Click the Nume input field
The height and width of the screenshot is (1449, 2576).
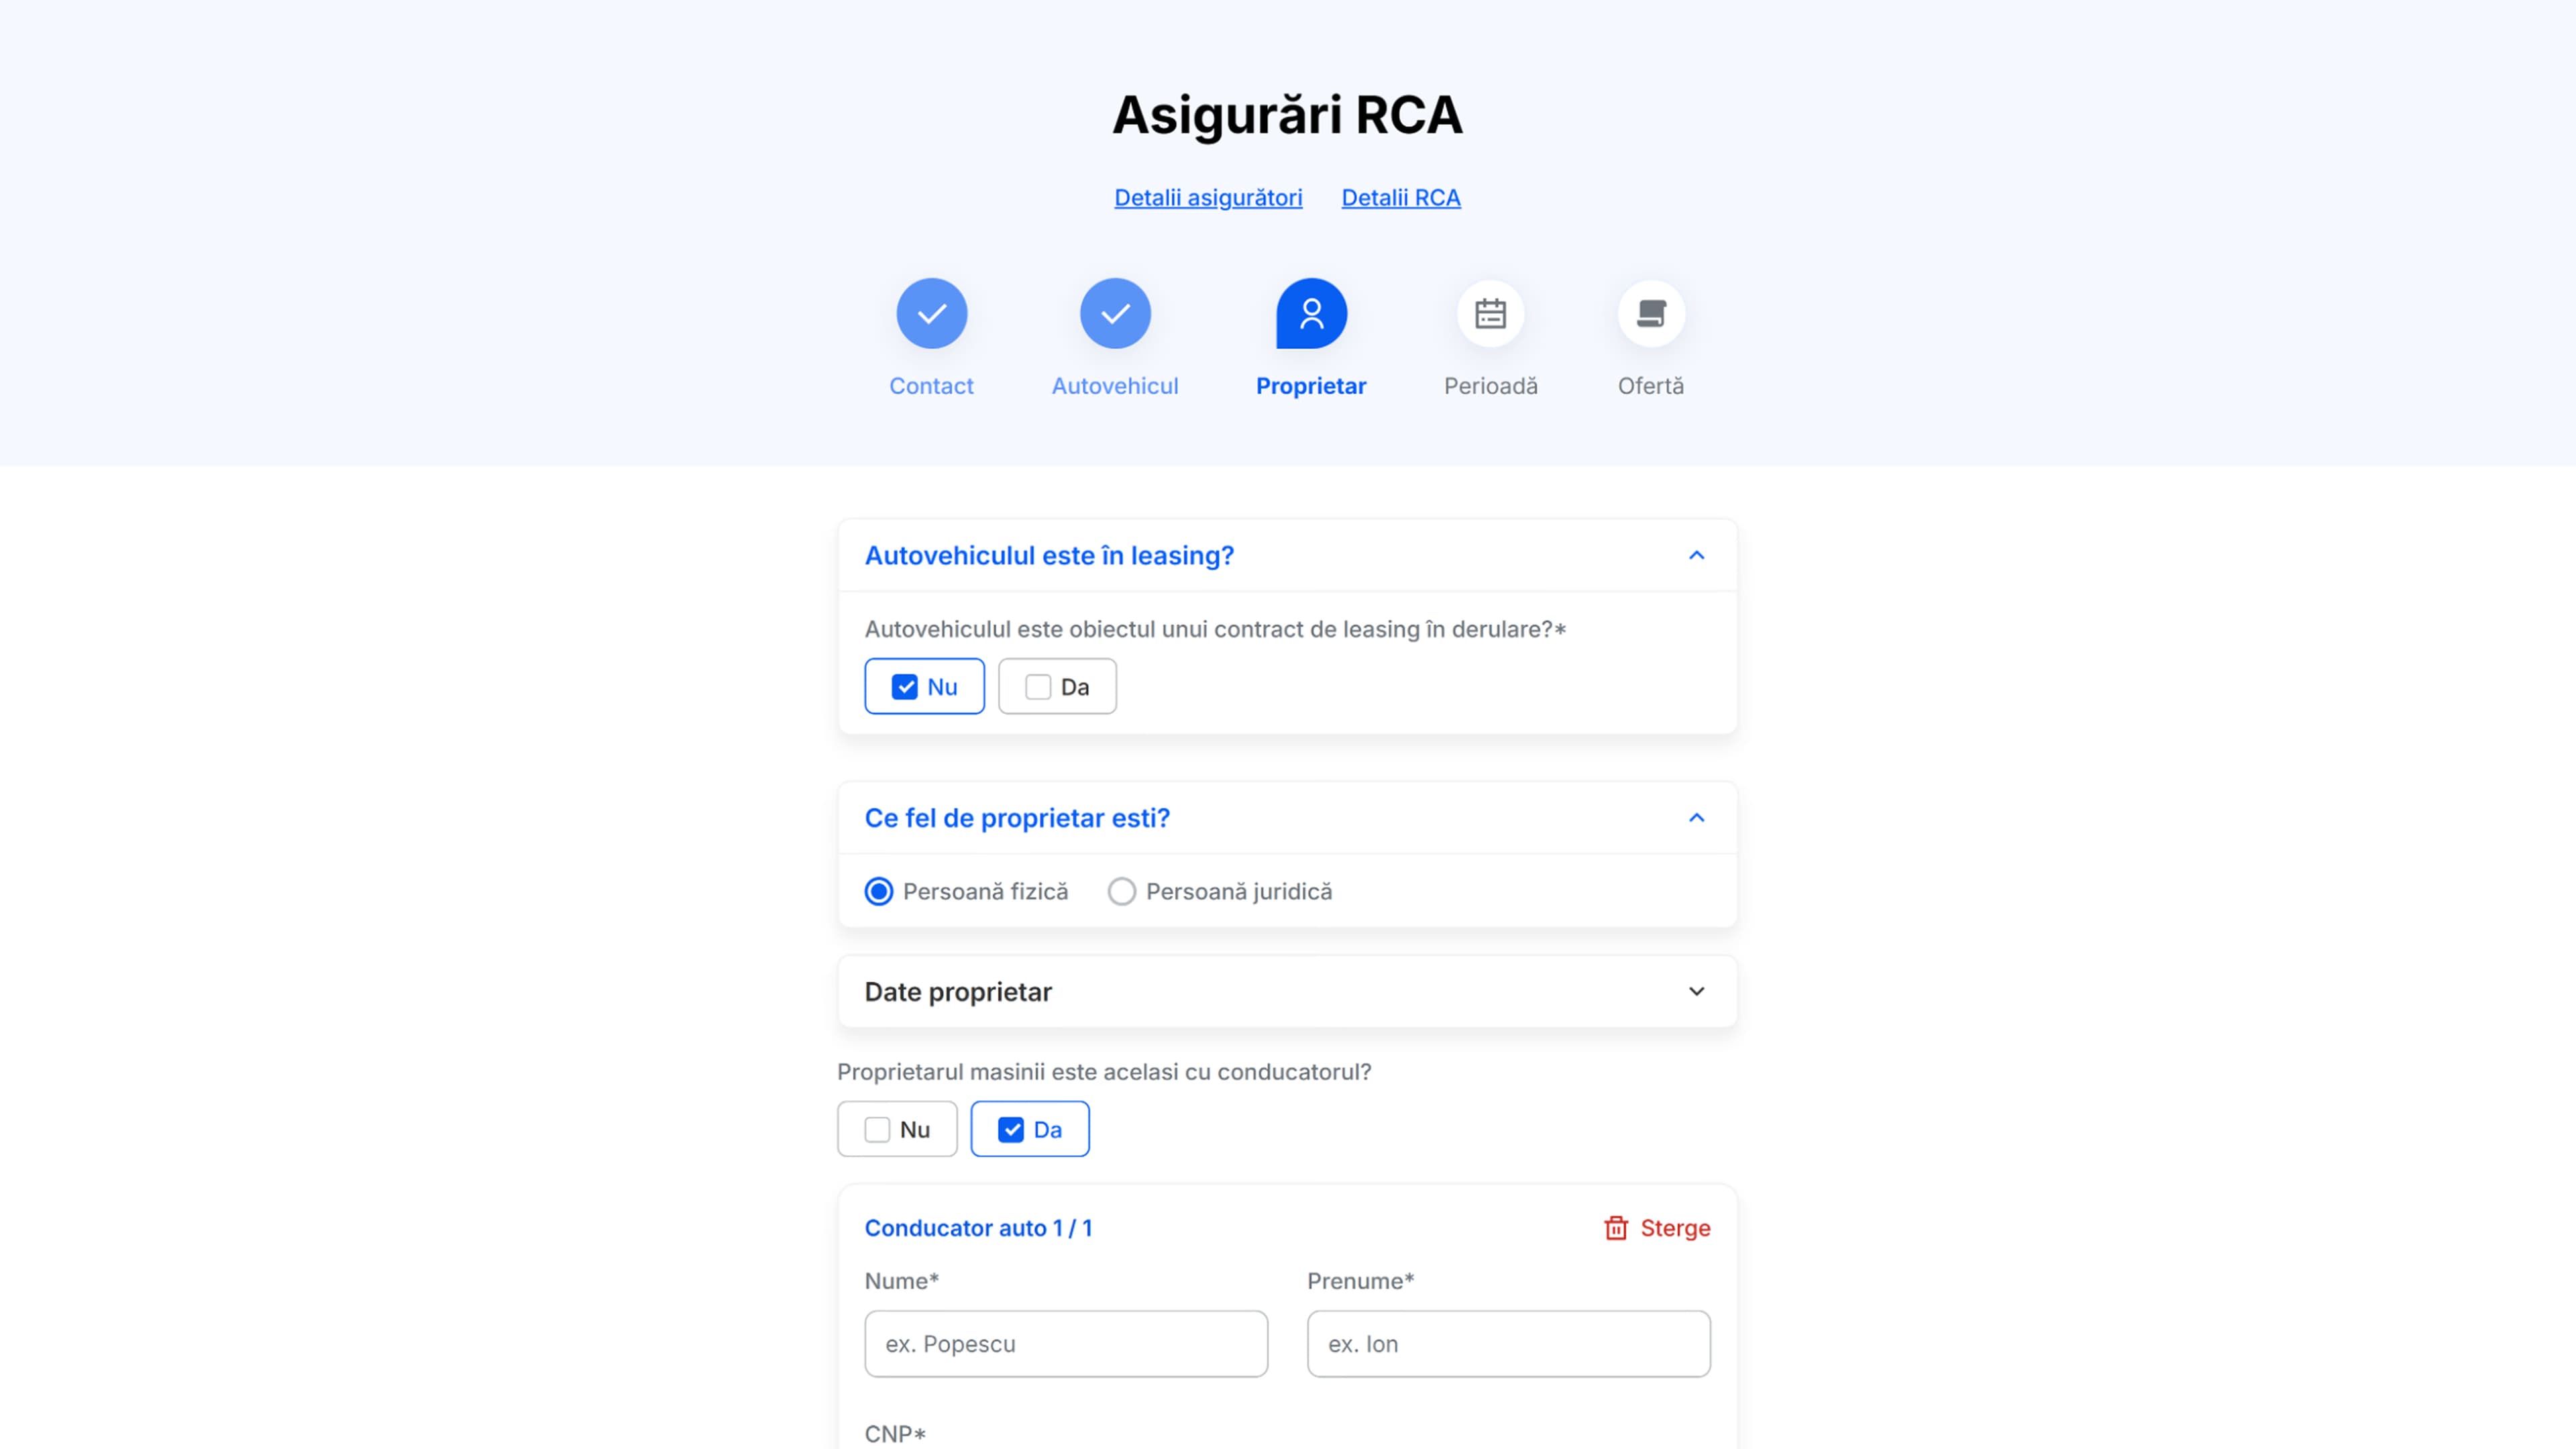point(1066,1344)
